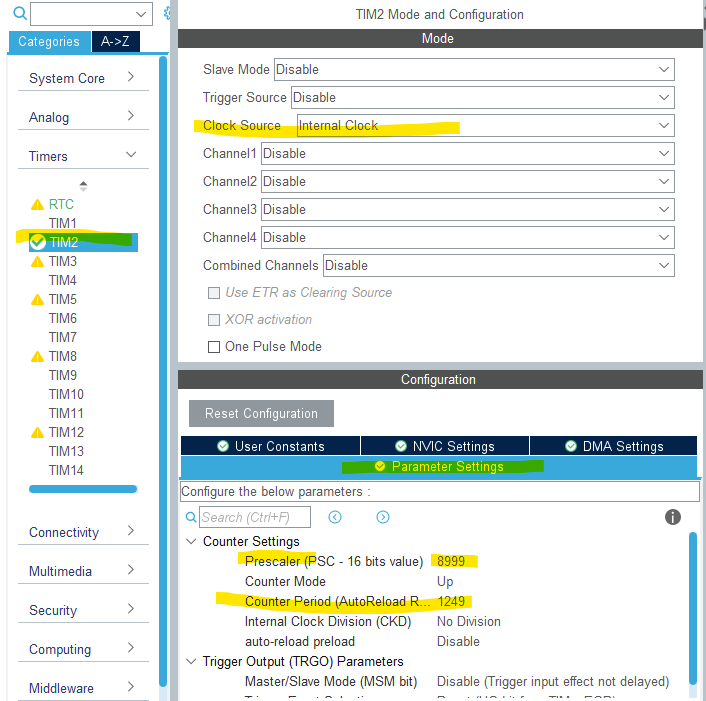
Task: Select TIM9 in timers list
Action: tap(63, 375)
